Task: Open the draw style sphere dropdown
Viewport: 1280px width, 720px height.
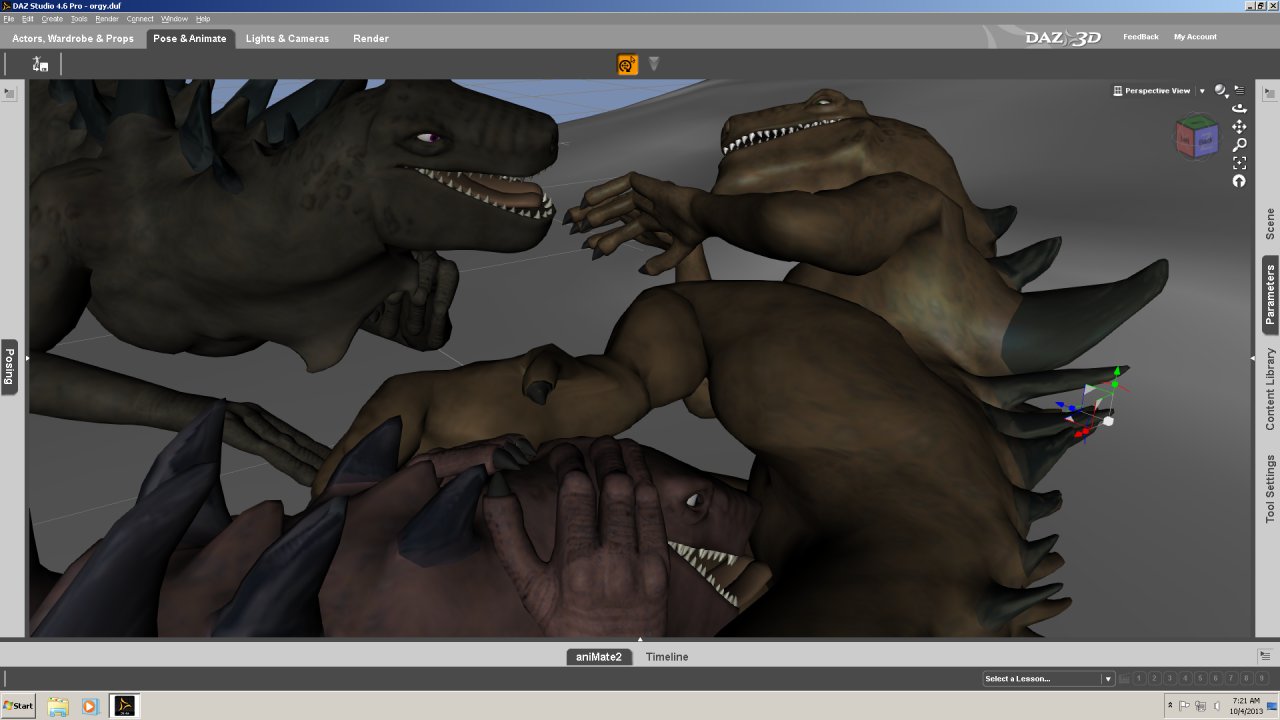Action: point(1222,91)
